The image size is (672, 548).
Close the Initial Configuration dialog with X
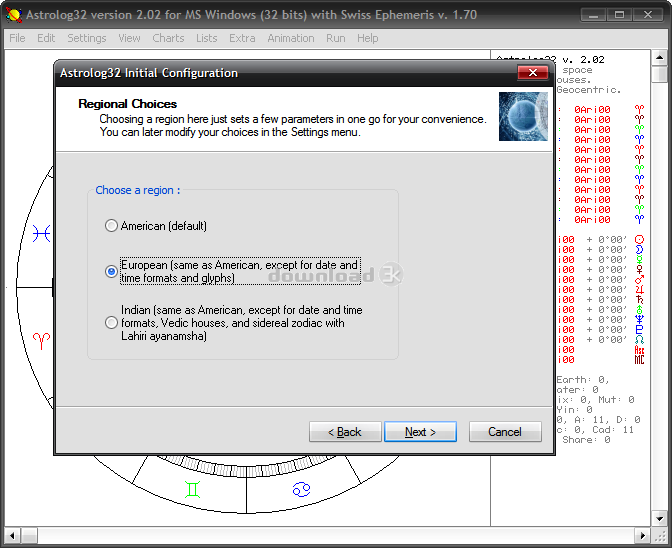[x=533, y=72]
